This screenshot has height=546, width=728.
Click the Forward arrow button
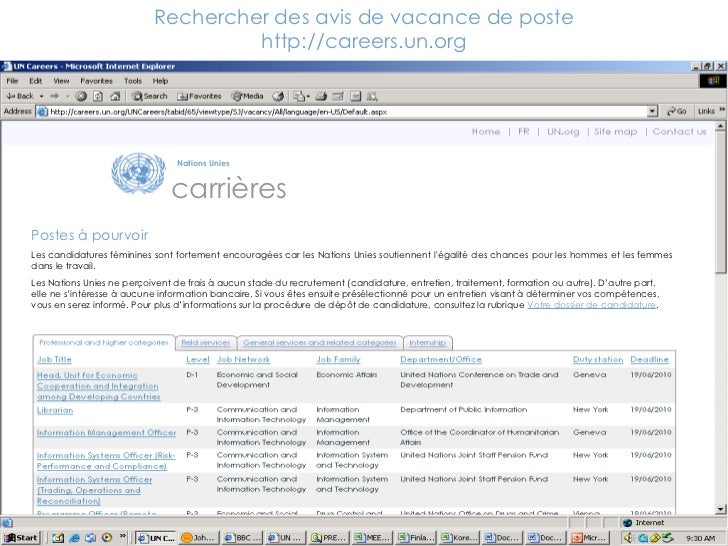[x=54, y=96]
